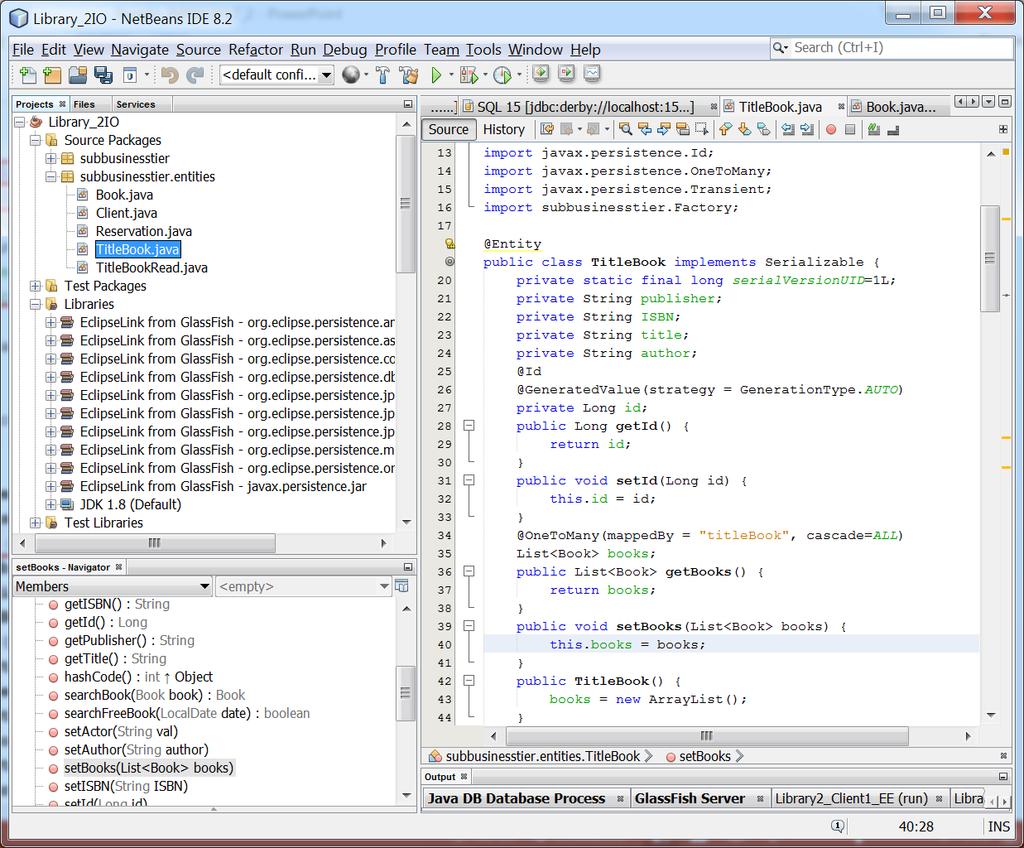The image size is (1024, 848).
Task: Click the Save All toolbar icon
Action: point(103,75)
